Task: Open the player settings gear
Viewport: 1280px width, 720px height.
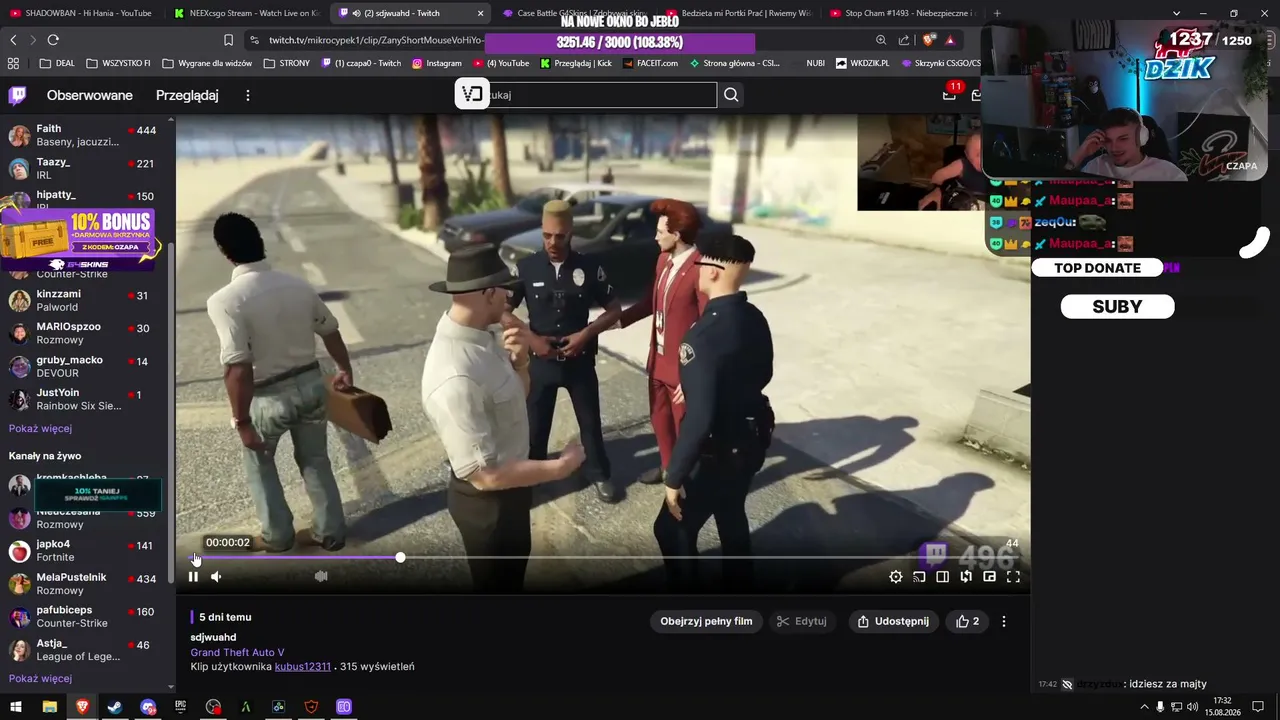Action: click(x=896, y=576)
